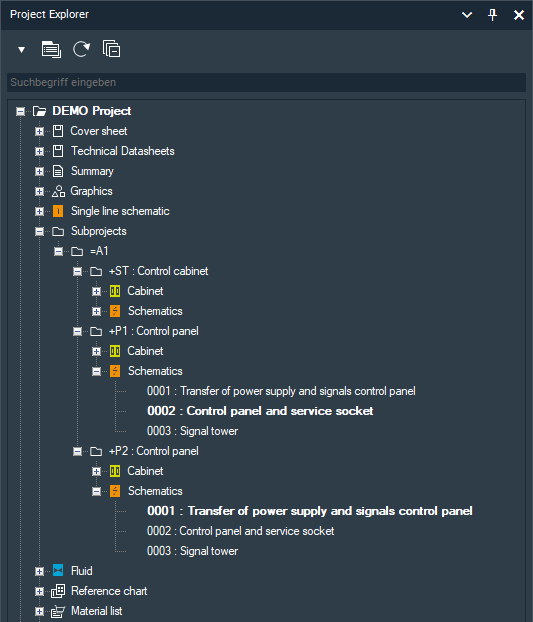Click the Material list icon

point(58,611)
